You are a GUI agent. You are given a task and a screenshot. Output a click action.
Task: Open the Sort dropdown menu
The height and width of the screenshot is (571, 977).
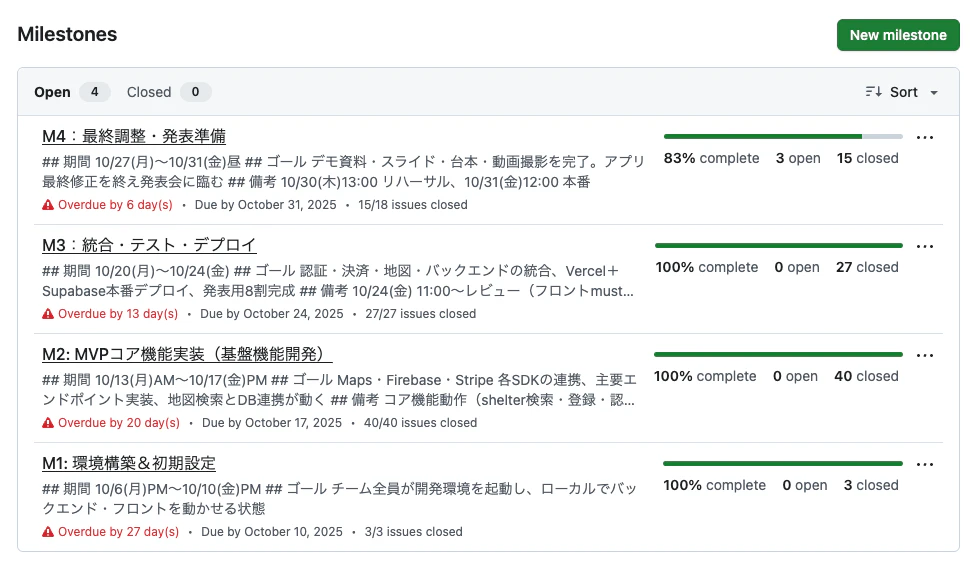coord(902,92)
